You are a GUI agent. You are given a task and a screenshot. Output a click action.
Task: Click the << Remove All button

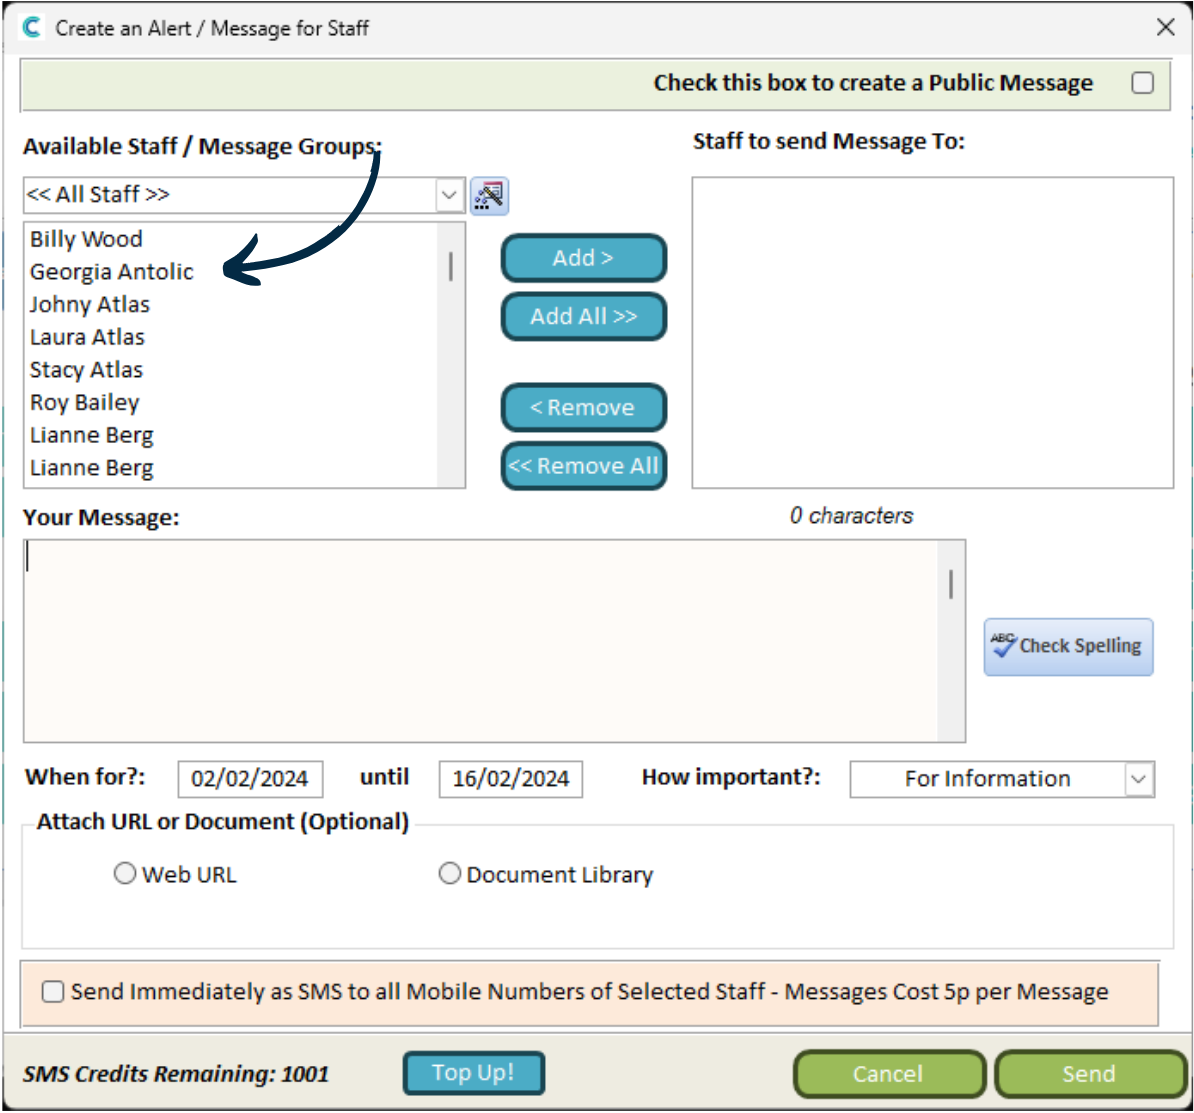583,465
